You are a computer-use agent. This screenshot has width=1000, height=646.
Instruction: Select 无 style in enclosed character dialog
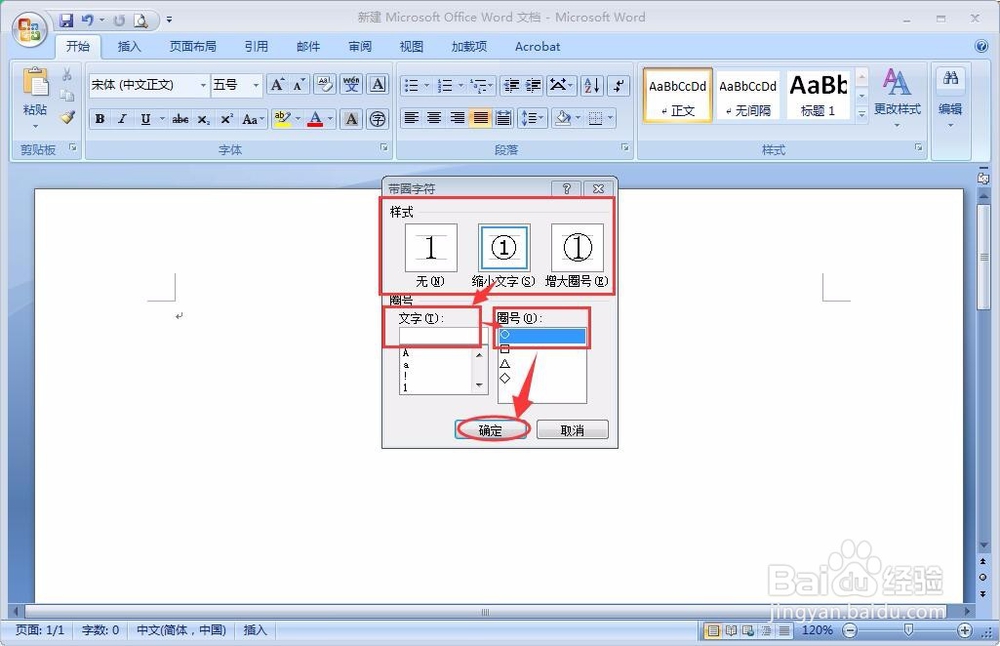(430, 247)
